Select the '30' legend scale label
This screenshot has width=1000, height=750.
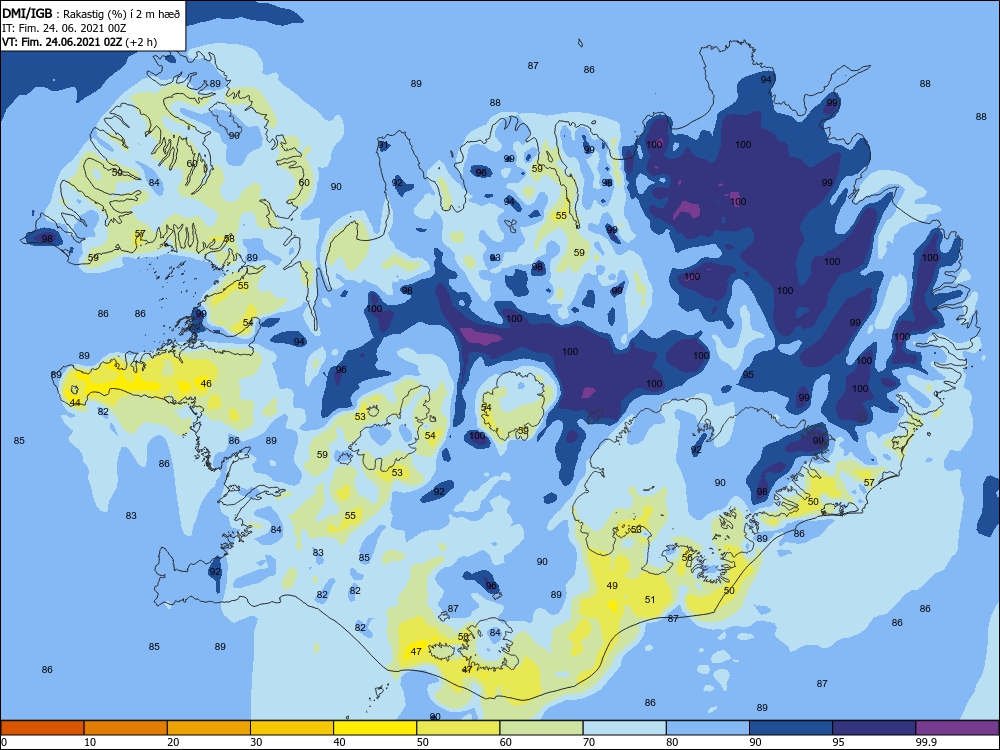256,742
